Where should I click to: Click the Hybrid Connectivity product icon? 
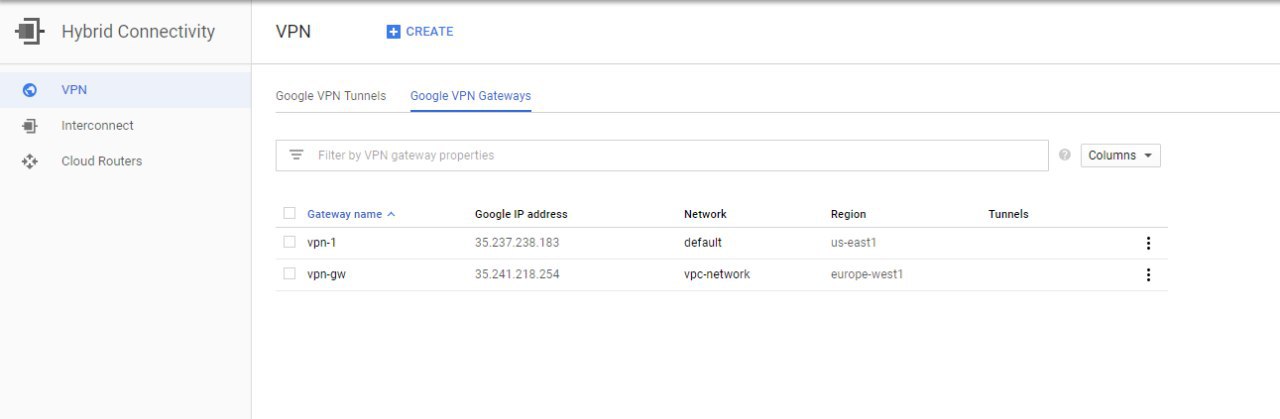click(29, 32)
